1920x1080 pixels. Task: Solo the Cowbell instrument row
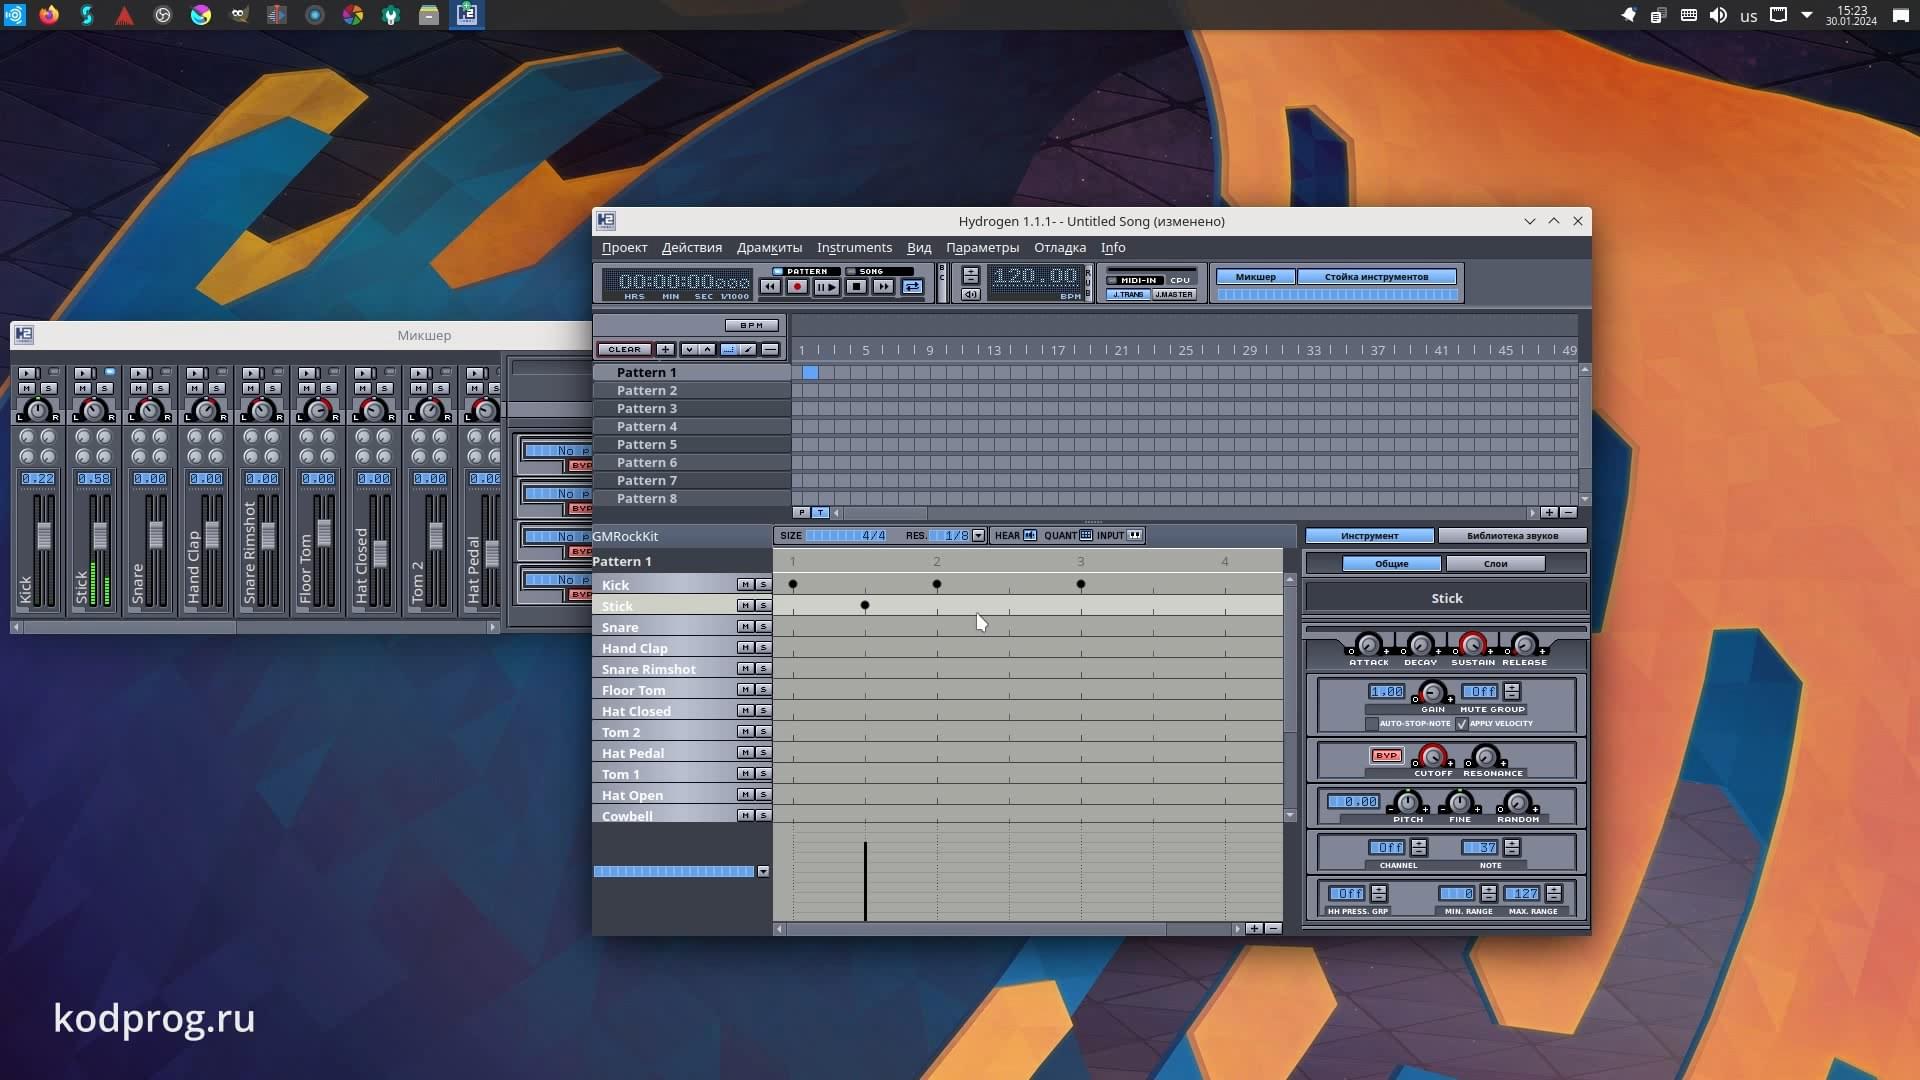pyautogui.click(x=763, y=816)
